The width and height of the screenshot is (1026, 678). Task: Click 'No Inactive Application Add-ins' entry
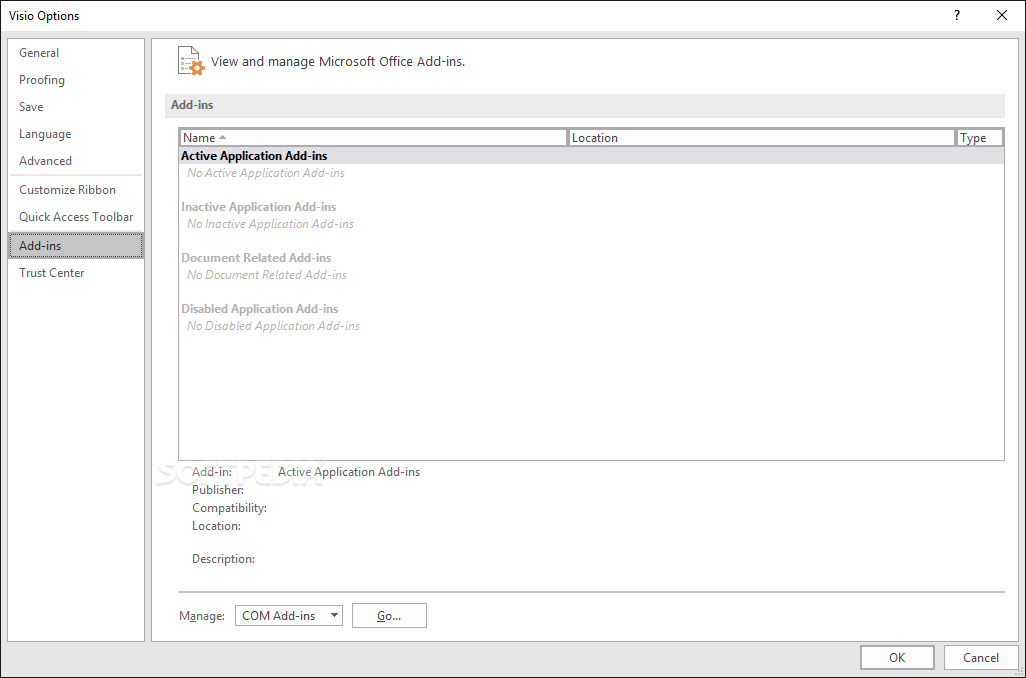tap(270, 224)
